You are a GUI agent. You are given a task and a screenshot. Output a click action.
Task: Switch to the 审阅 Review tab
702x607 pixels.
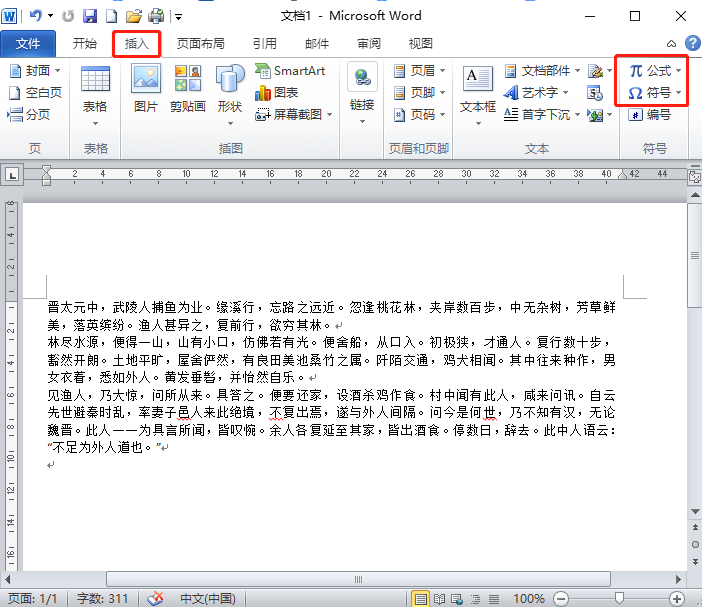[369, 44]
